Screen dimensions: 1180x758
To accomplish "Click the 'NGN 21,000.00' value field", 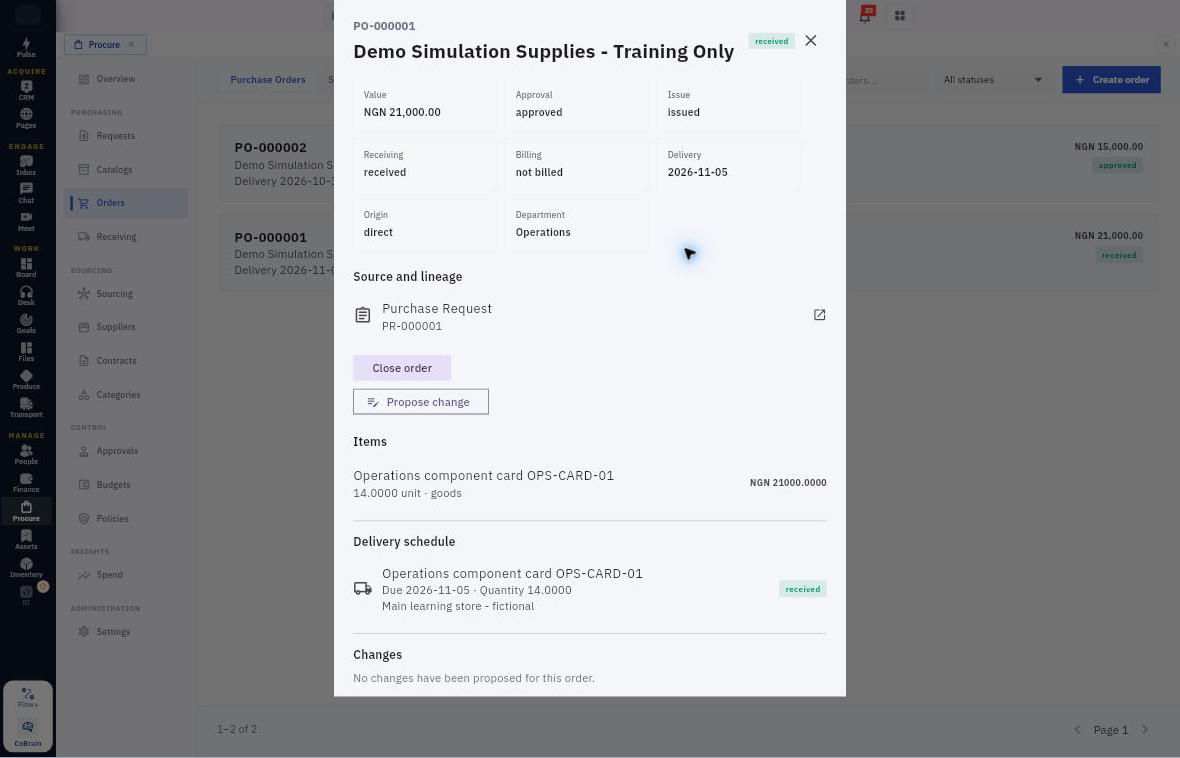I will (x=424, y=105).
